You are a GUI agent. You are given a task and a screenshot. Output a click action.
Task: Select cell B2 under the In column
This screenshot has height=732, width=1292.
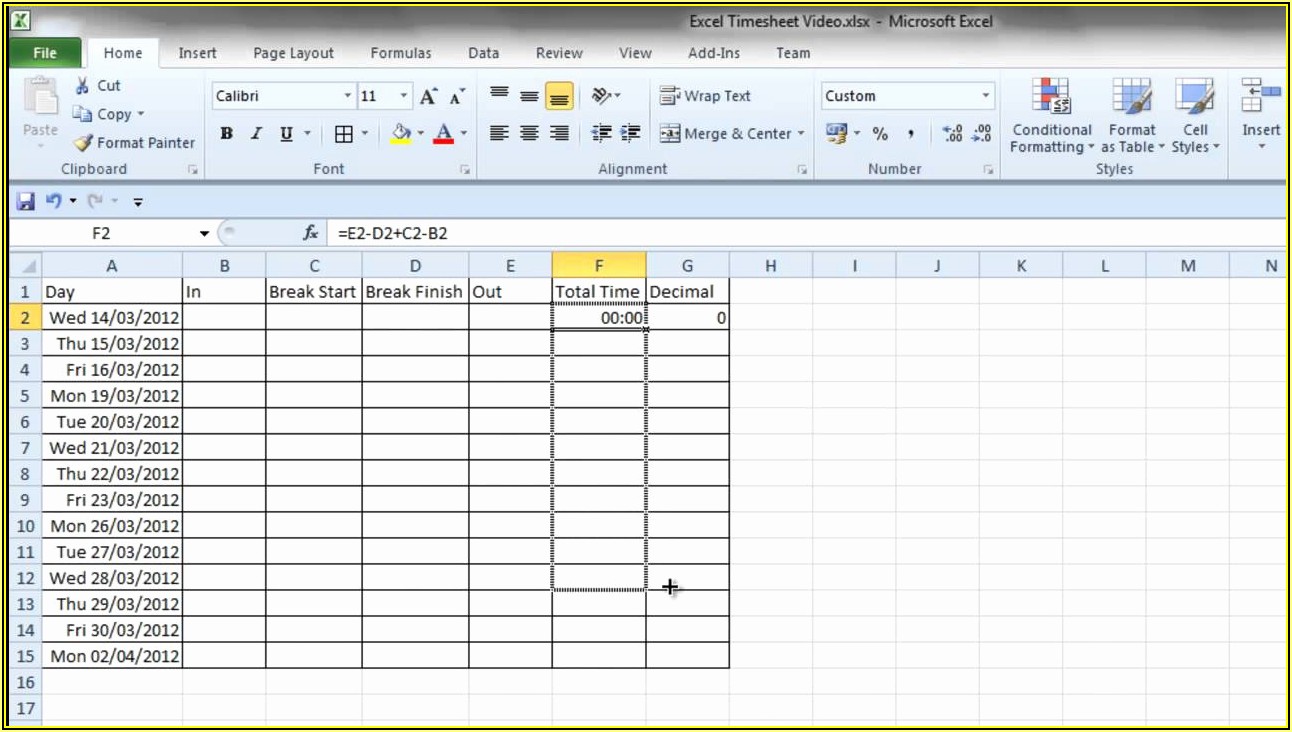coord(224,318)
